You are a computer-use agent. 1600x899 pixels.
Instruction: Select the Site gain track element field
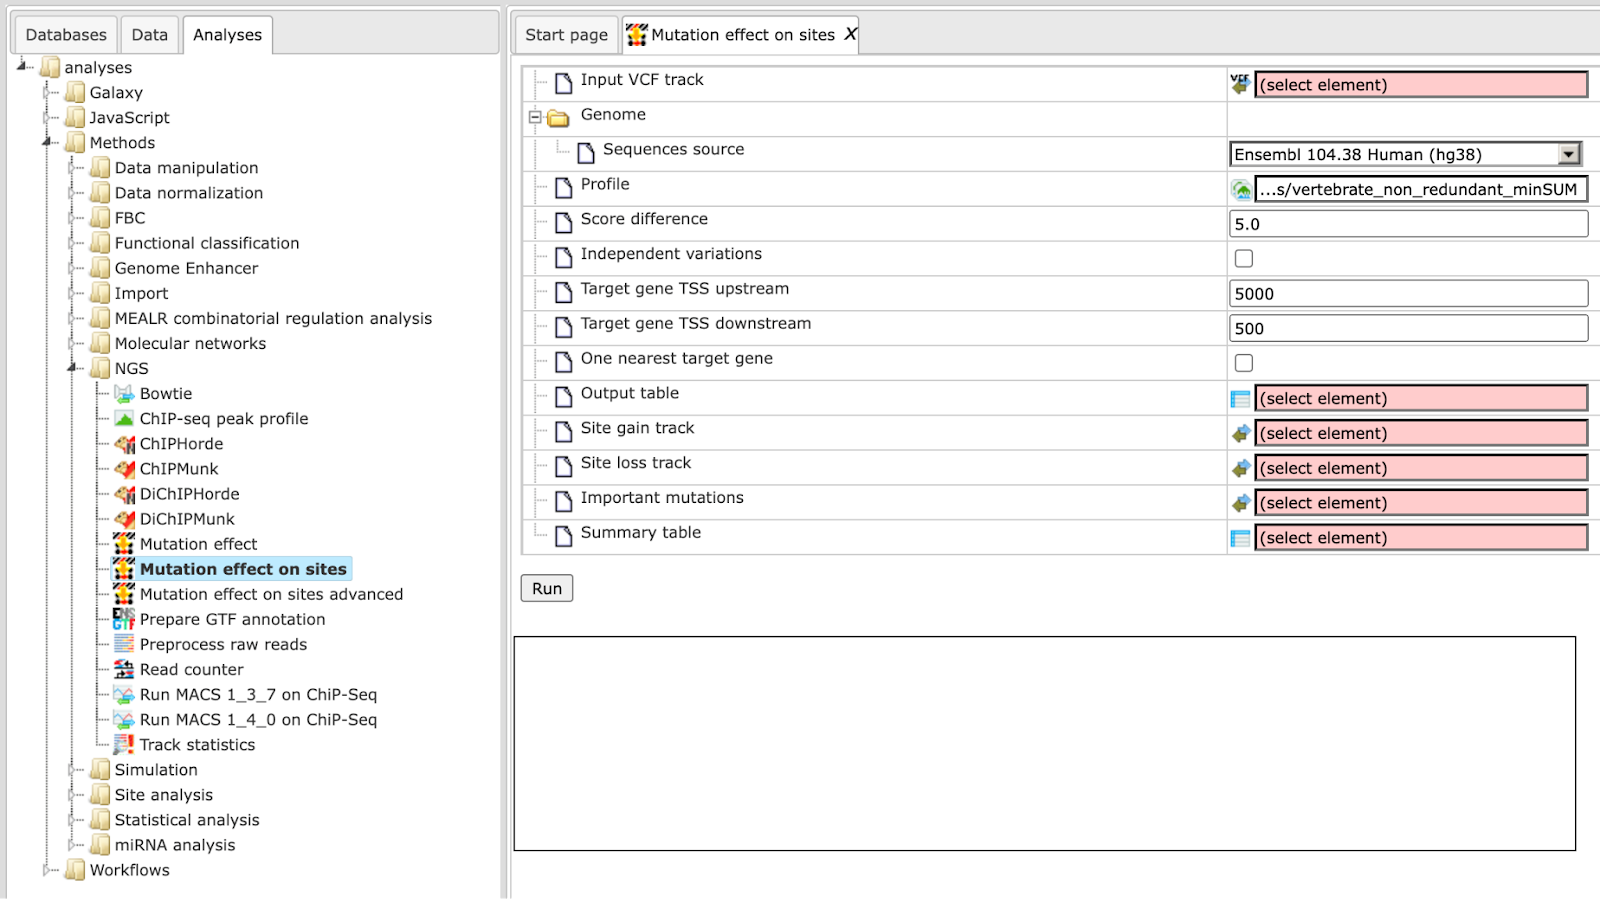point(1421,433)
